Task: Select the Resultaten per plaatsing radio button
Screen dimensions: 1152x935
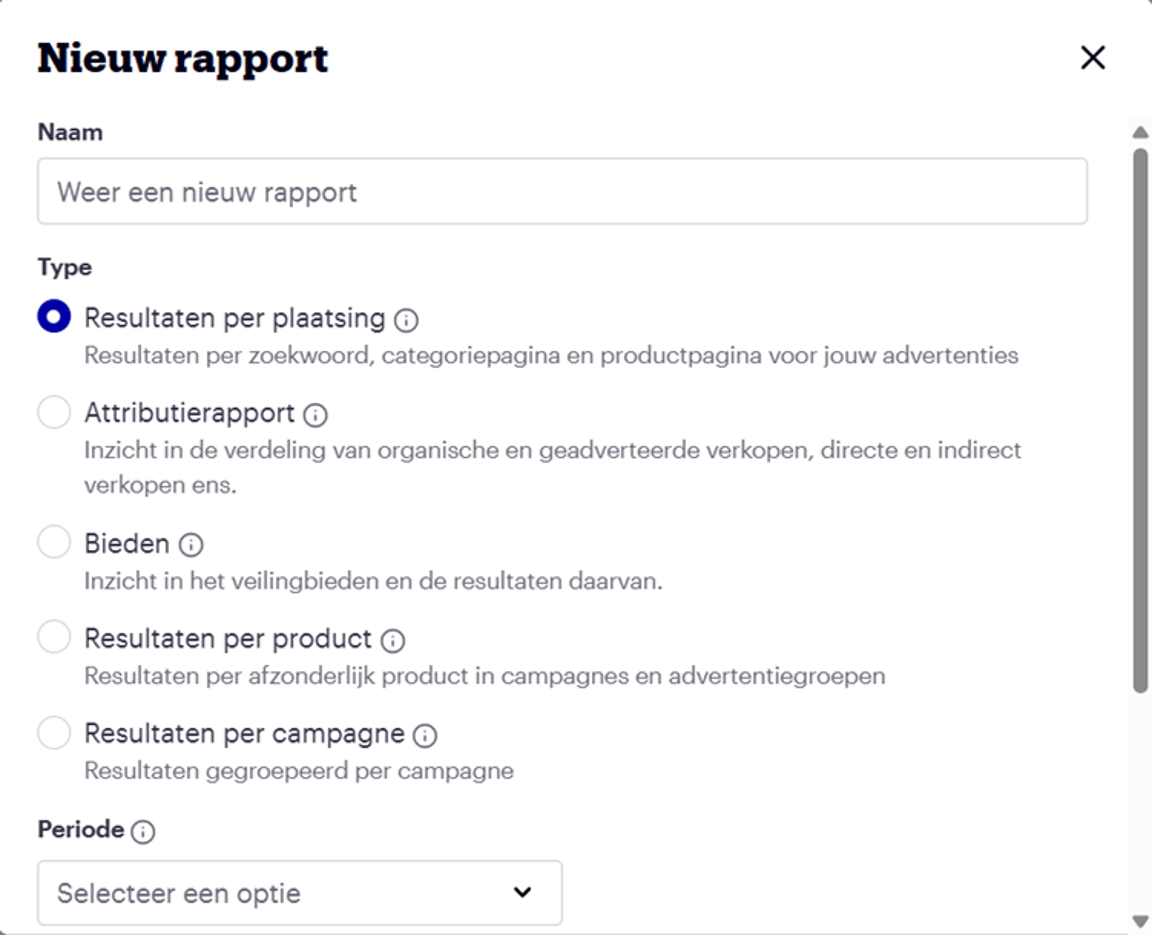Action: pyautogui.click(x=54, y=317)
